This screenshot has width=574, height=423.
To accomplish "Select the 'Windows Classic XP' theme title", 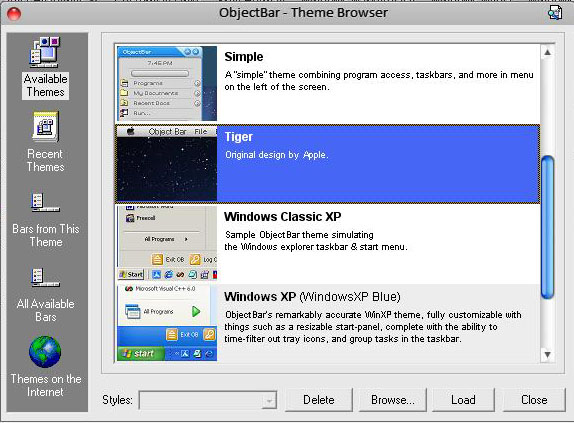I will point(283,217).
